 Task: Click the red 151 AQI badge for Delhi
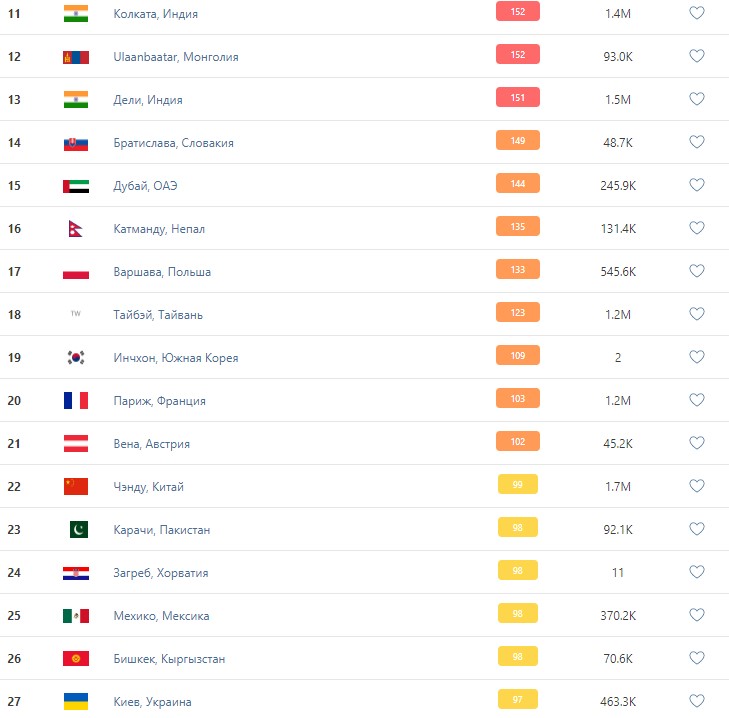click(x=517, y=97)
